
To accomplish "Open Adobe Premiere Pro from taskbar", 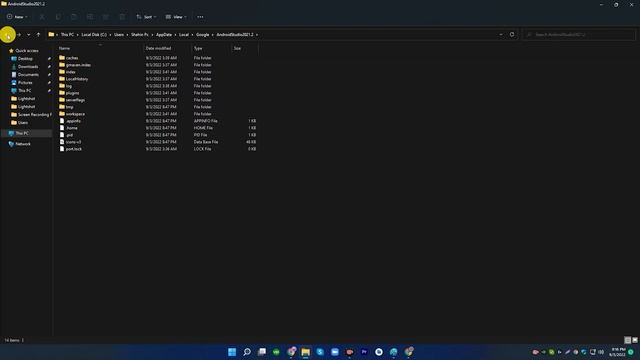I will click(364, 352).
